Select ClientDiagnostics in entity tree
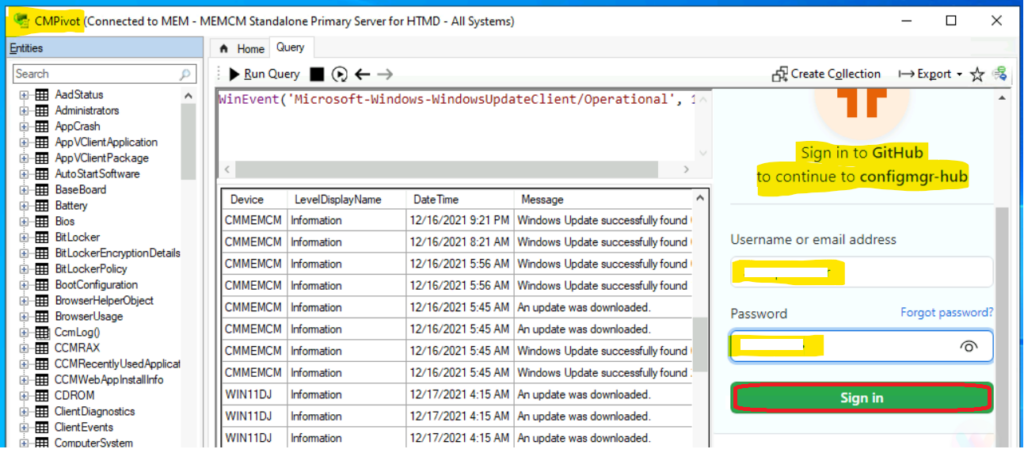 point(95,412)
